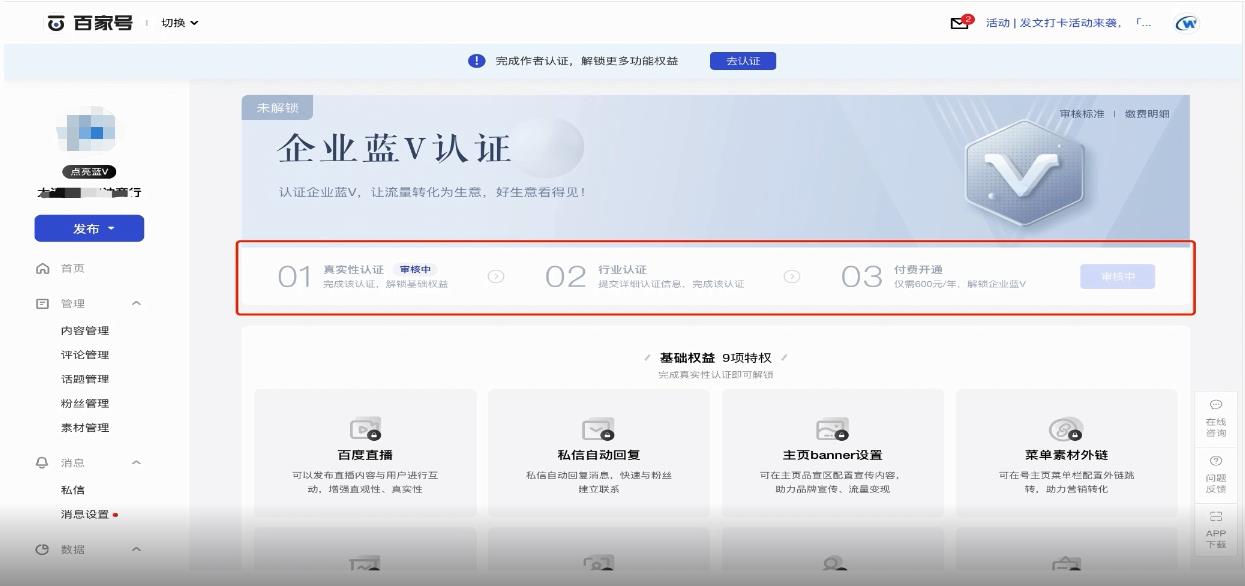
Task: Click the arrow icon after step 02
Action: [x=792, y=277]
